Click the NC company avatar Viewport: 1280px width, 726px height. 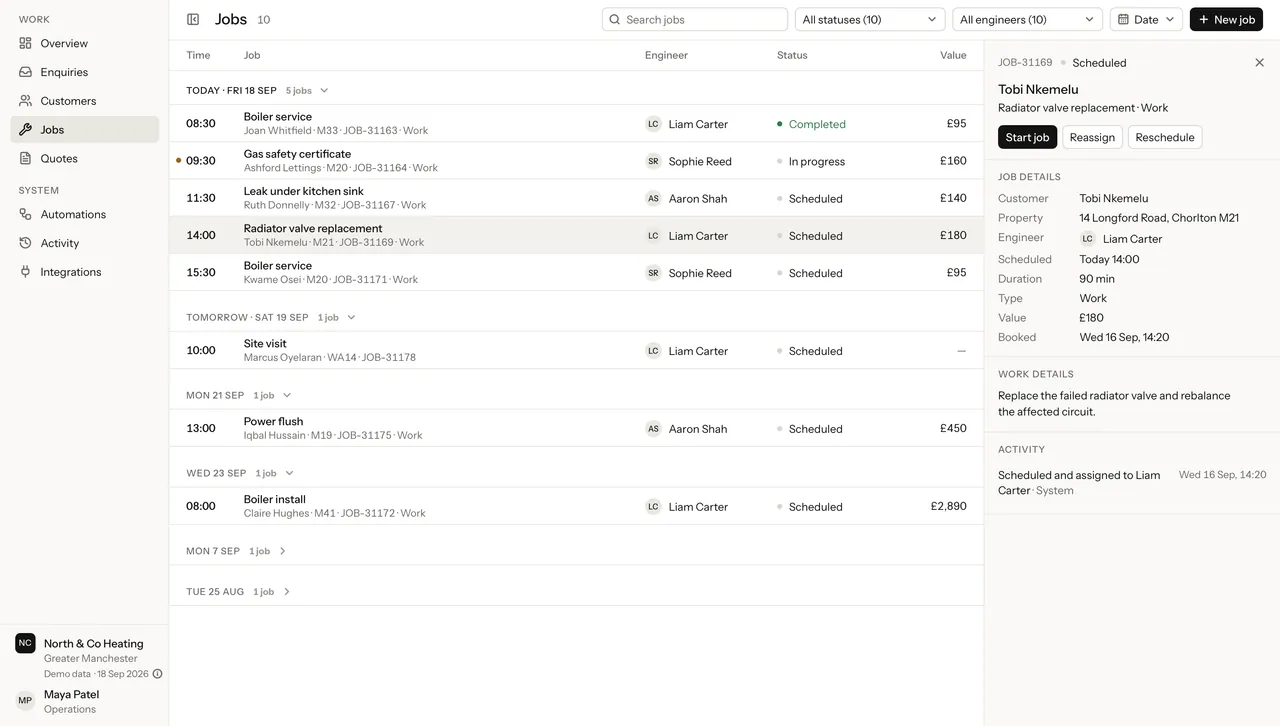(25, 643)
